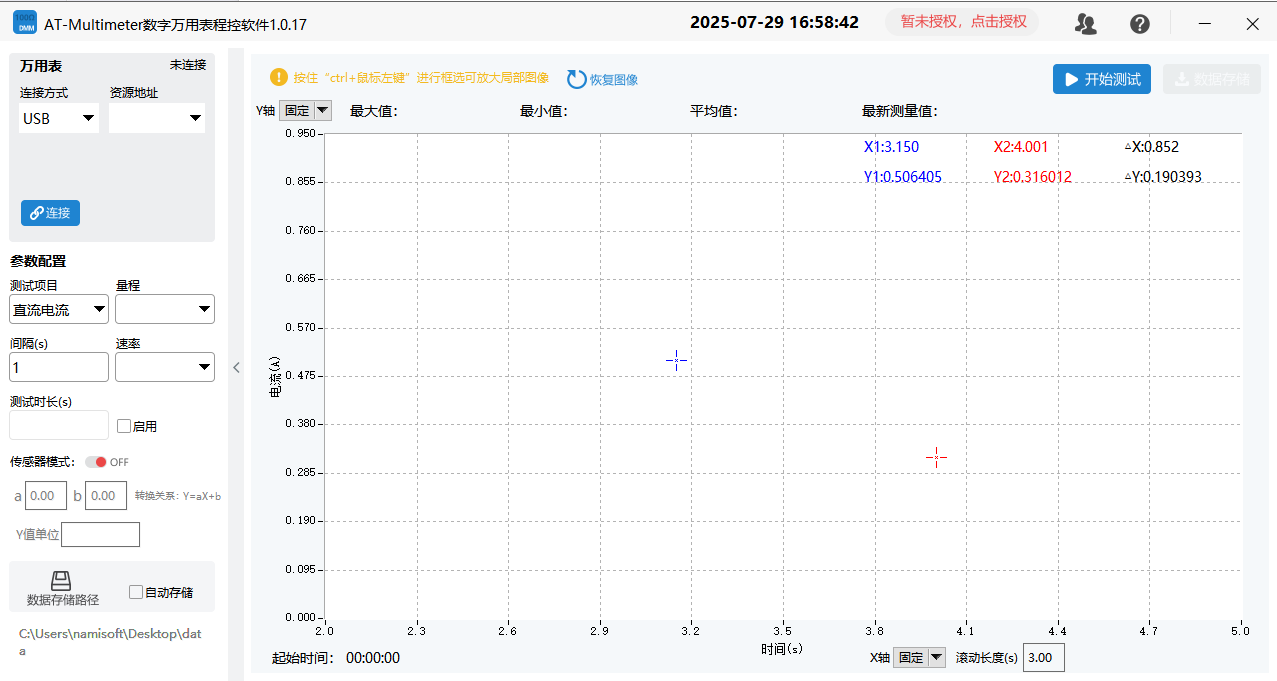Toggle the sensor mode switch
The image size is (1277, 681).
(97, 462)
